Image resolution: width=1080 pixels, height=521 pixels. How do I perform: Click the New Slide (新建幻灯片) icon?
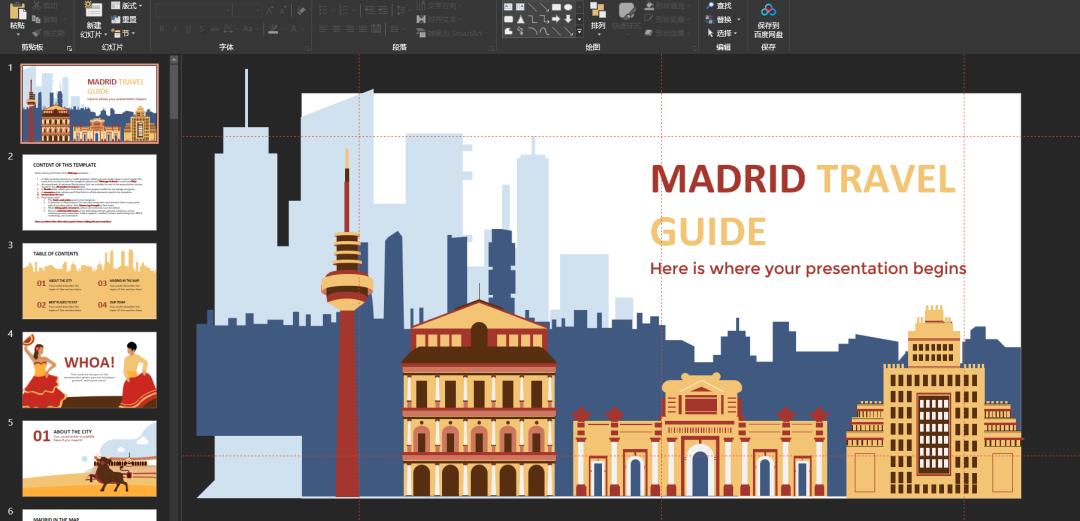pos(93,10)
